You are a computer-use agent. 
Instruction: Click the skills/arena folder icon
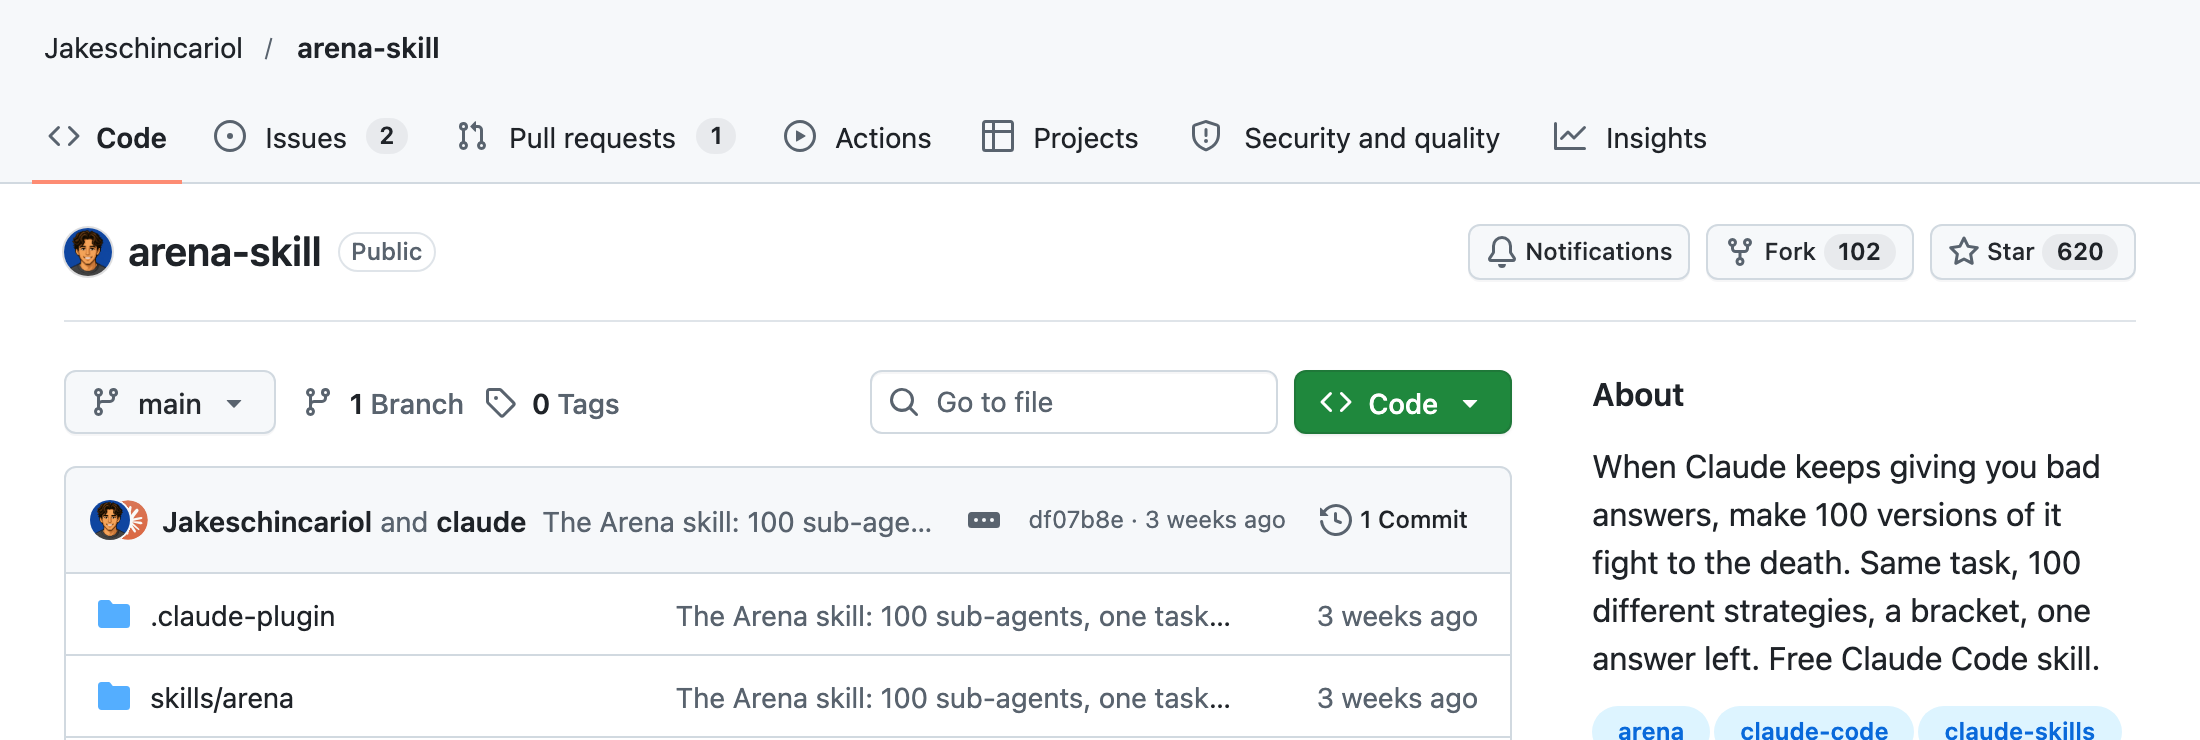pos(114,696)
